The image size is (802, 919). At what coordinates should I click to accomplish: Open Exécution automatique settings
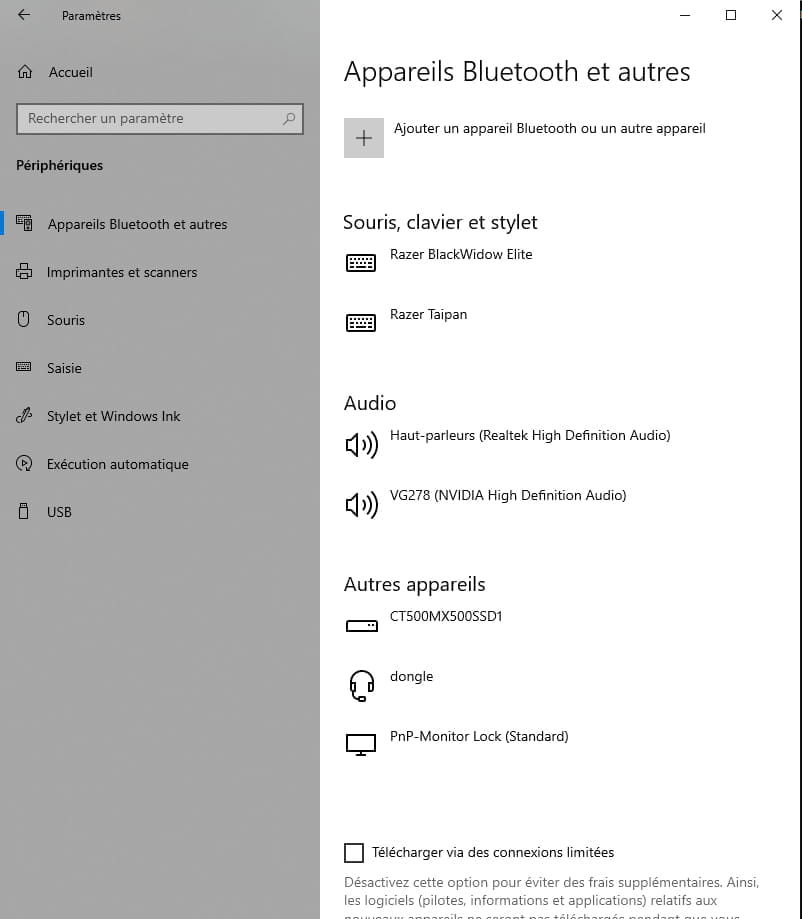pyautogui.click(x=117, y=464)
